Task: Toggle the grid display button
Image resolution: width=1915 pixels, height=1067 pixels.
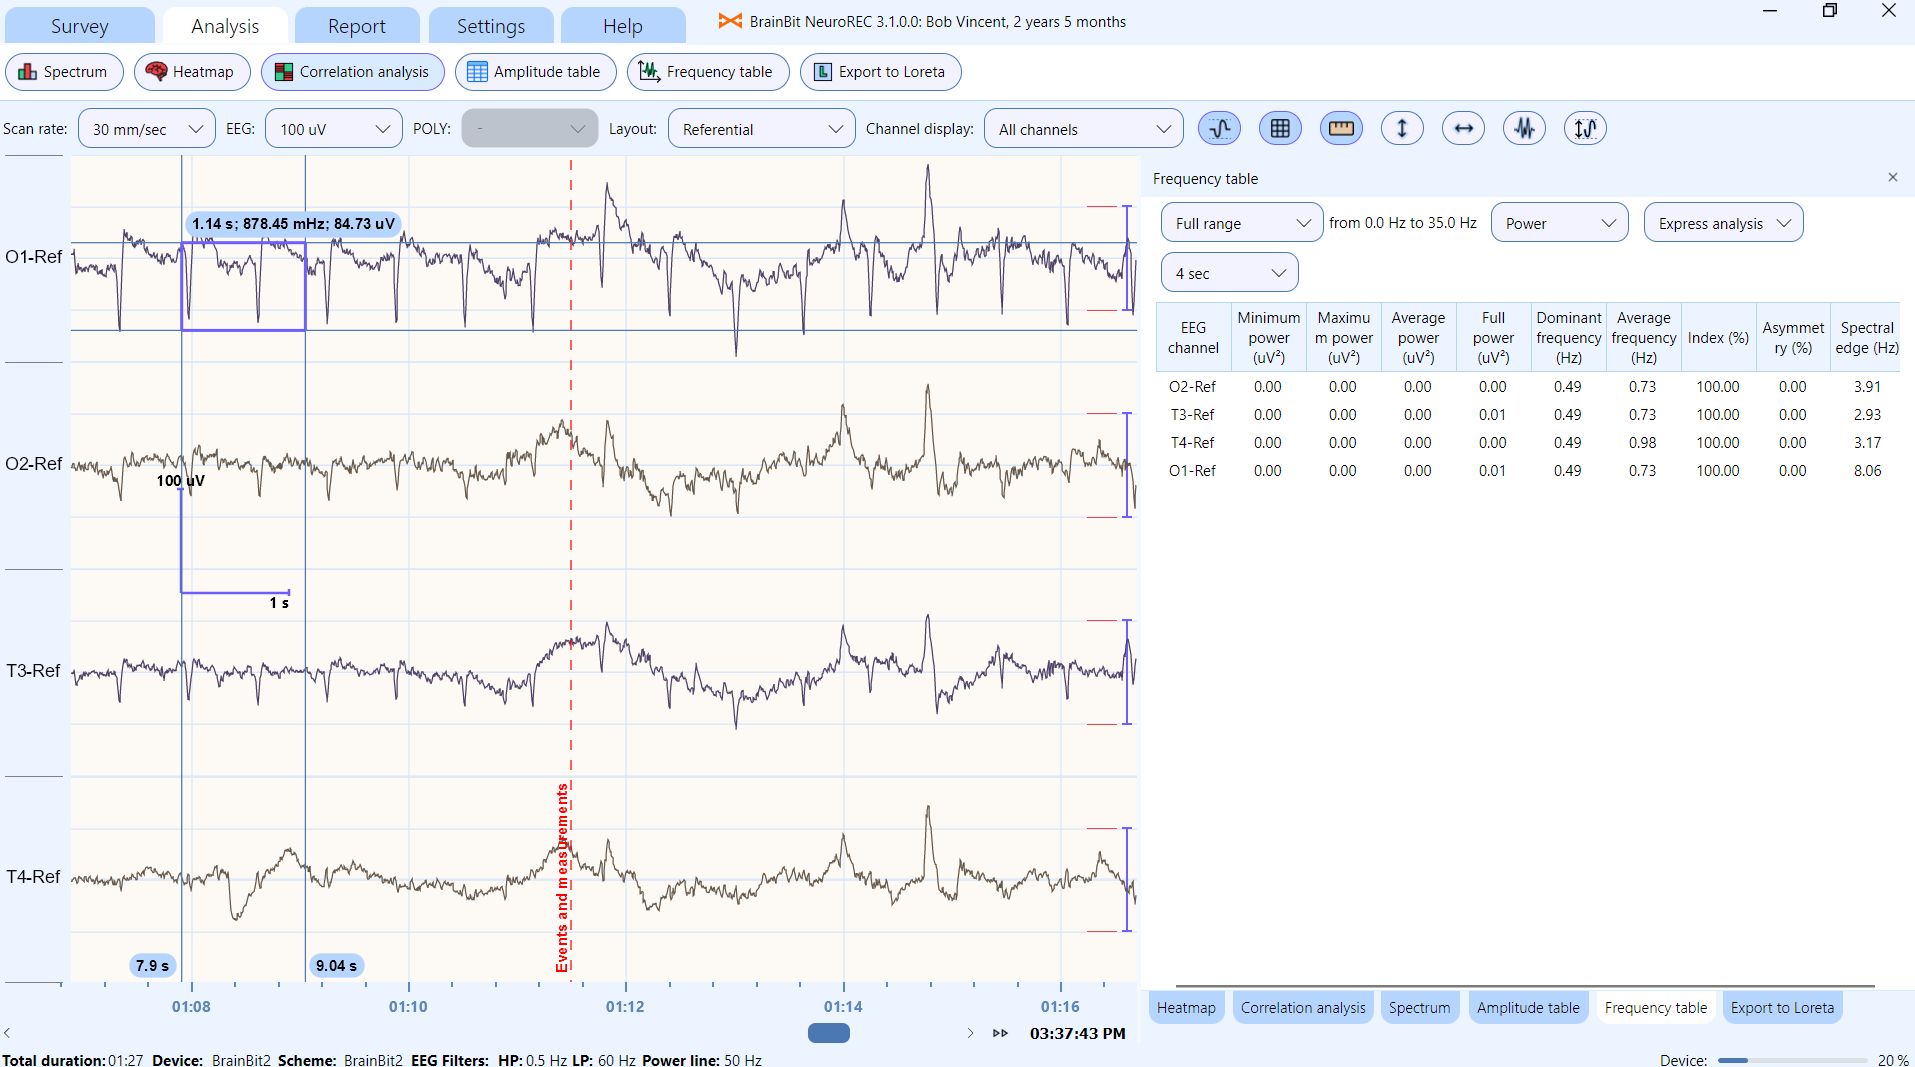Action: (1280, 128)
